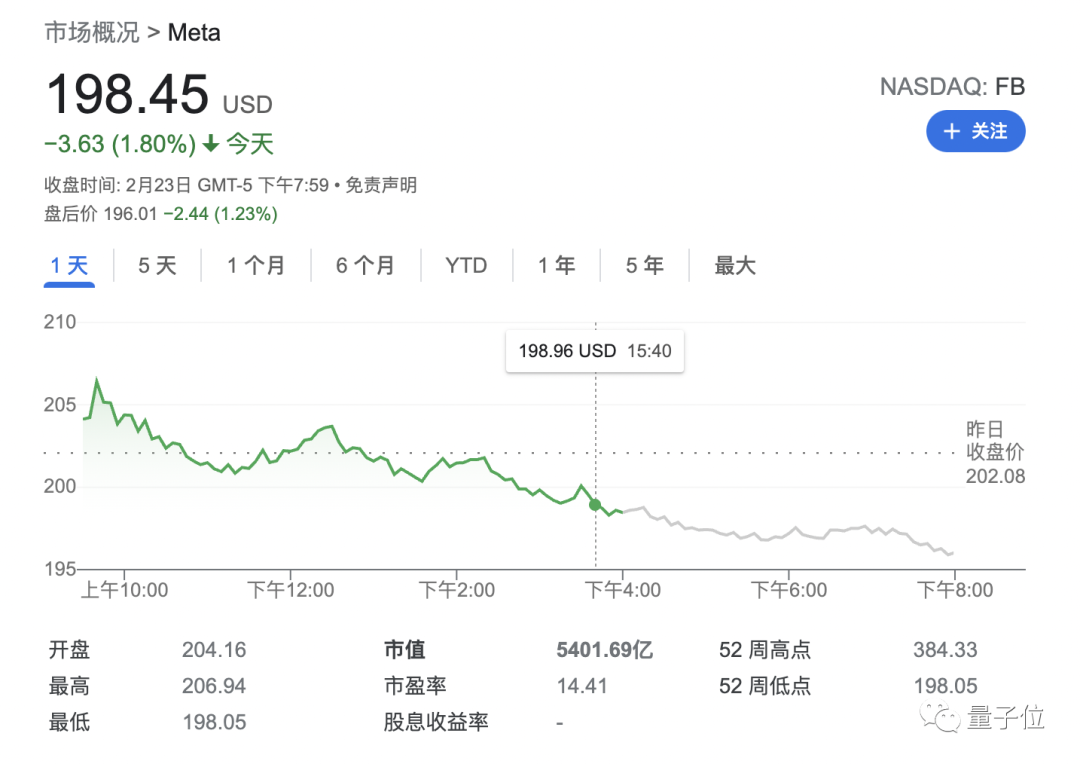Click the plus icon in the 关注 button
Screen dimensions: 1080x764
[951, 132]
